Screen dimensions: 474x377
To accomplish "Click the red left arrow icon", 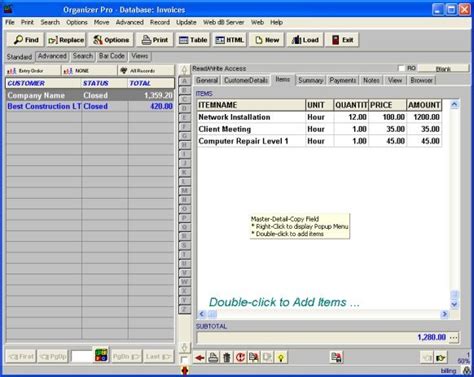I will (x=200, y=358).
